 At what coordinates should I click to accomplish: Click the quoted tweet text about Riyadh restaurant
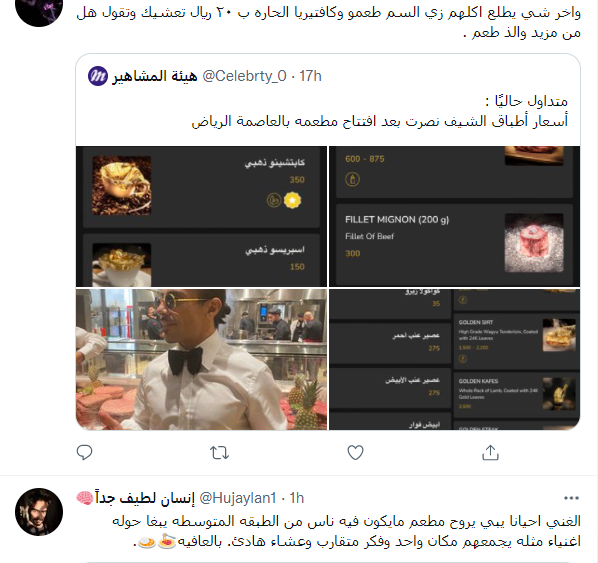(379, 111)
